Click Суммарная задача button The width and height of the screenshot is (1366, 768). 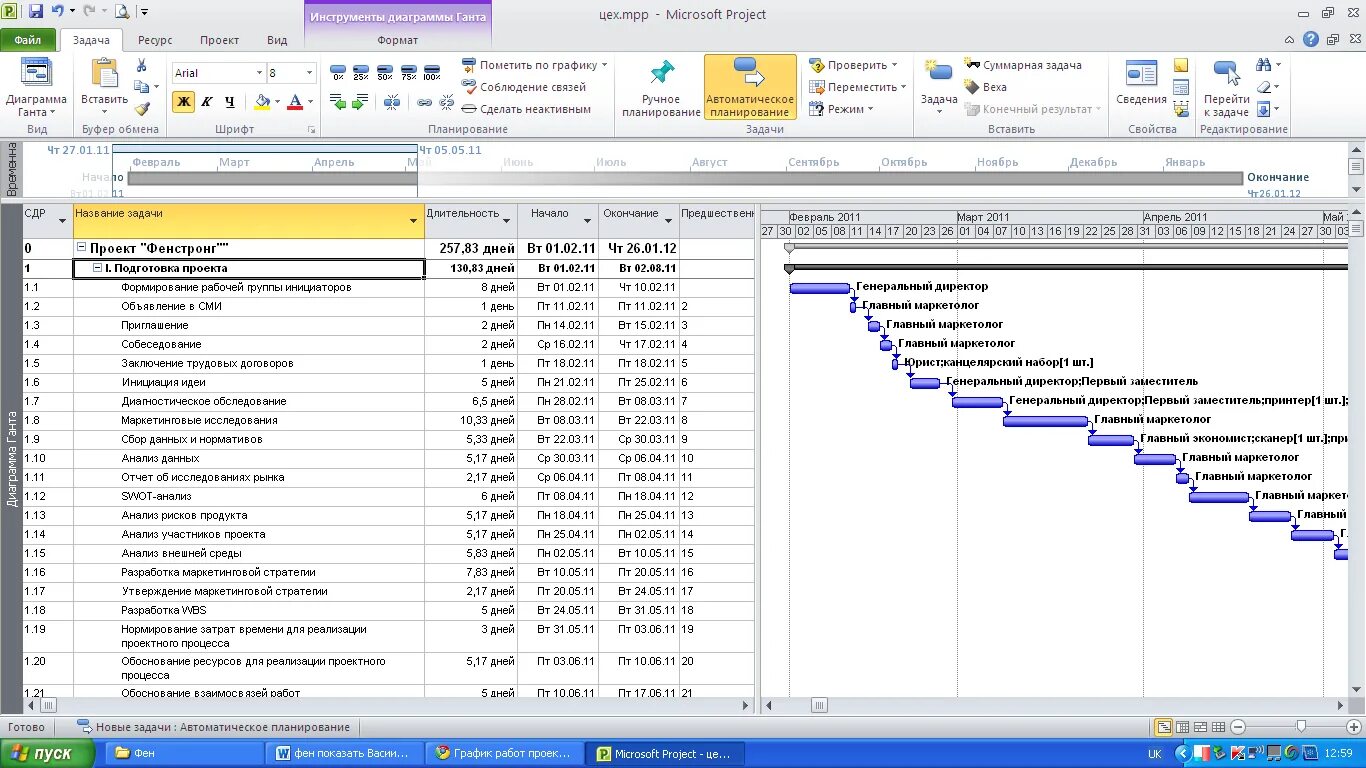pos(1022,65)
